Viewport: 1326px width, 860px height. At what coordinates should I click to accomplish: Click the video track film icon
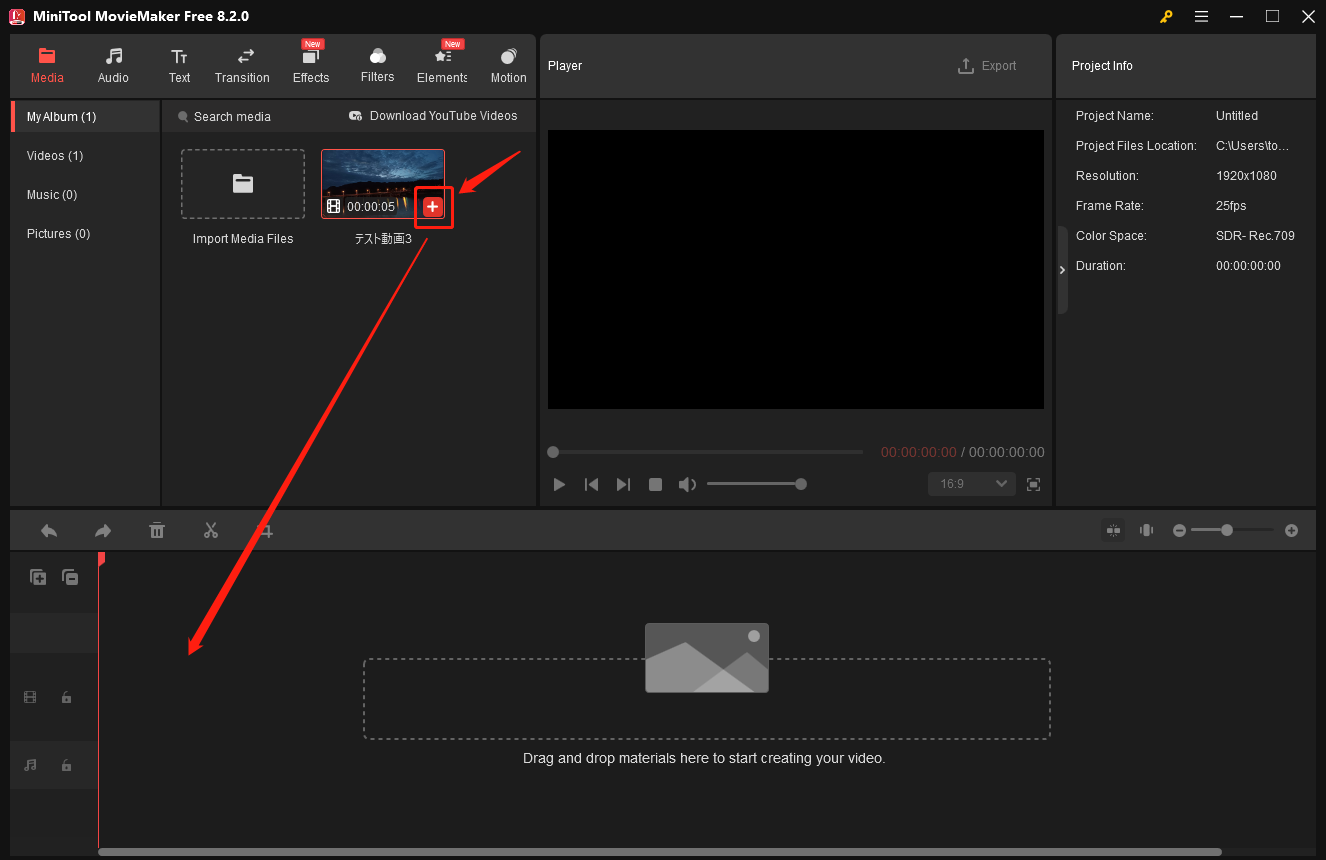(30, 697)
